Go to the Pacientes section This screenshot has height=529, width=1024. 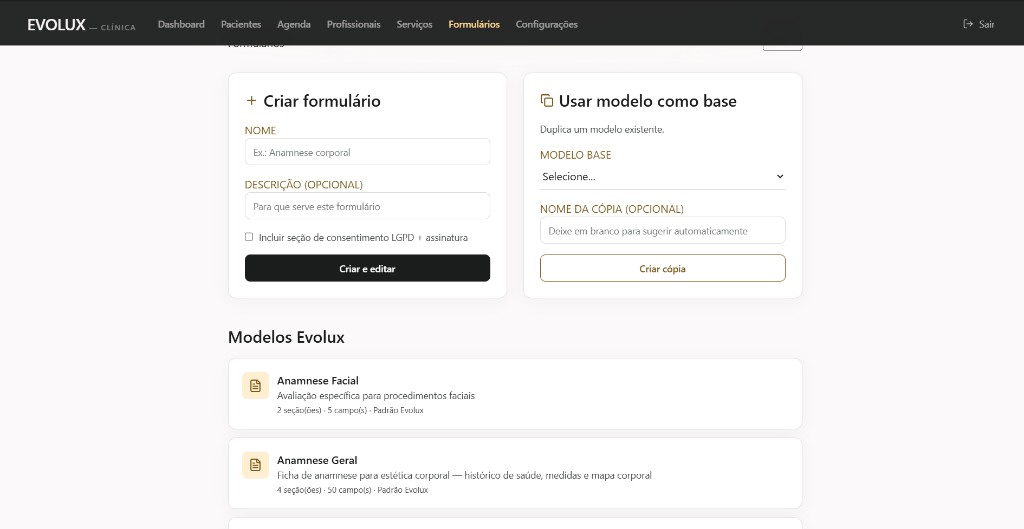click(241, 24)
